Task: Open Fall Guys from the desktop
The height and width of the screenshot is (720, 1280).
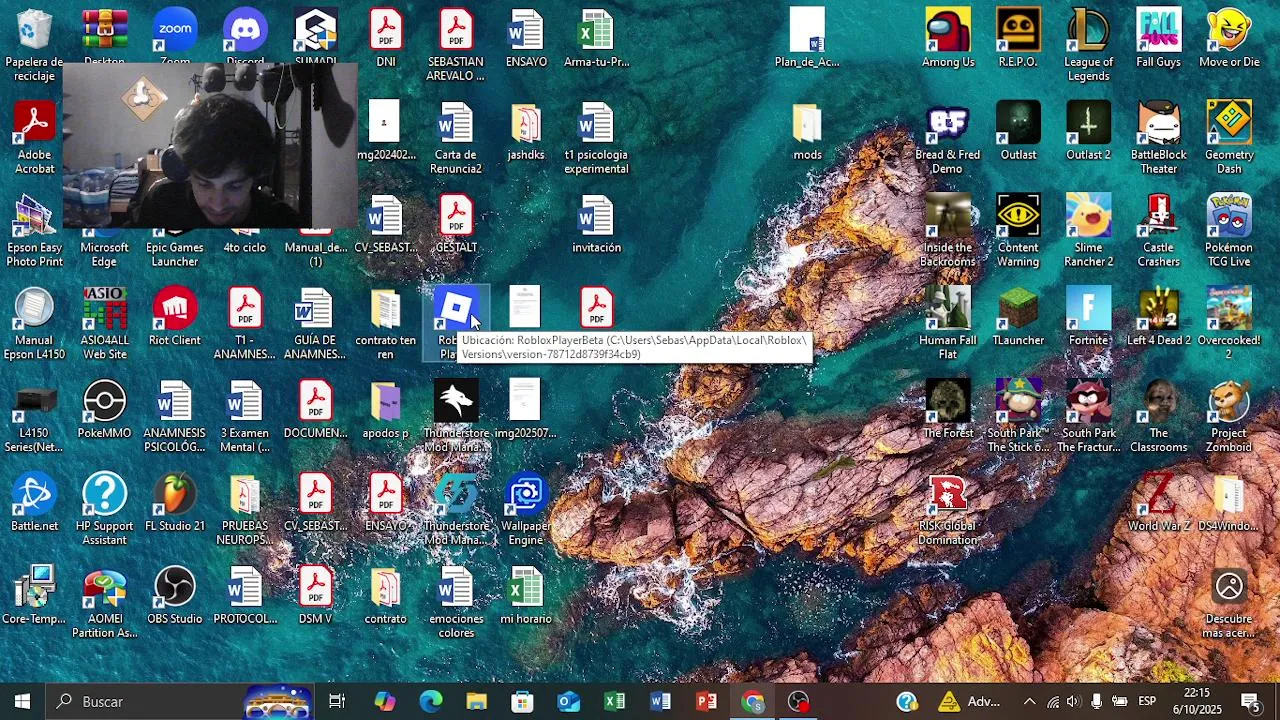Action: point(1158,38)
